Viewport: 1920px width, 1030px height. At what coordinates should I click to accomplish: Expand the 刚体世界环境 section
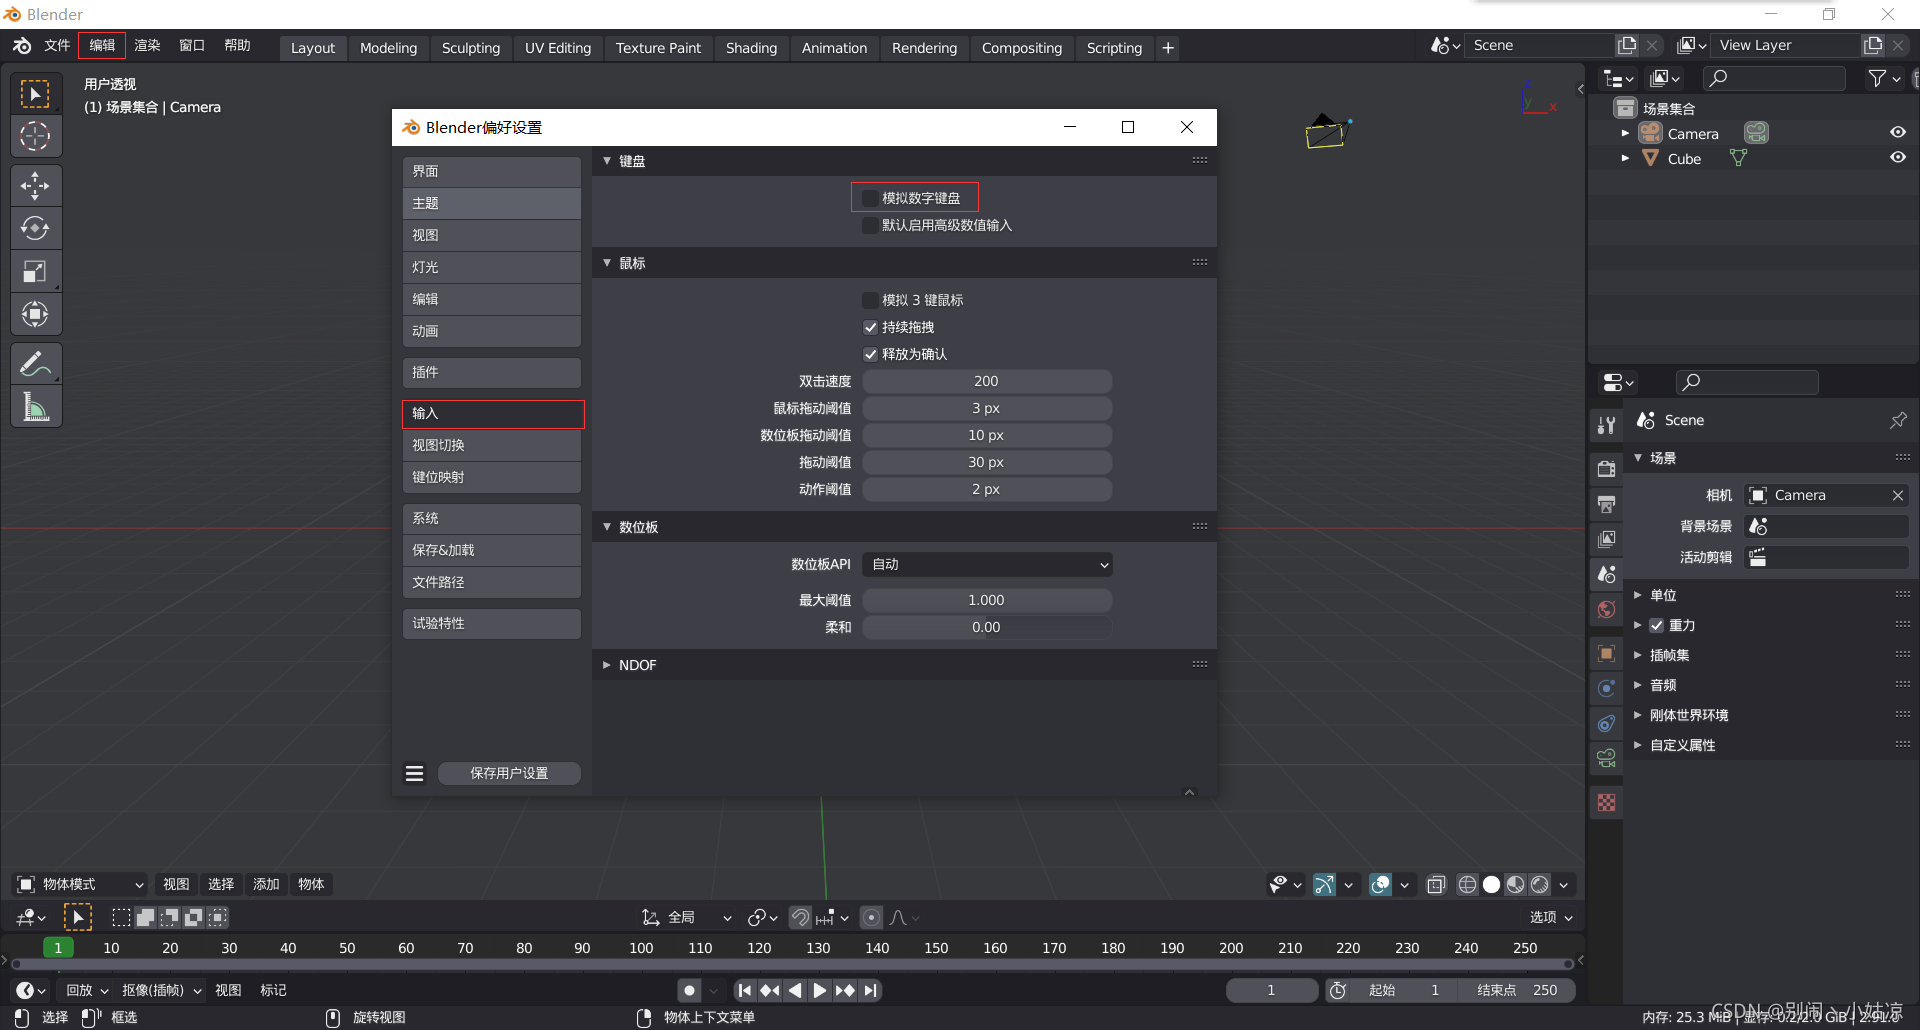click(x=1638, y=715)
